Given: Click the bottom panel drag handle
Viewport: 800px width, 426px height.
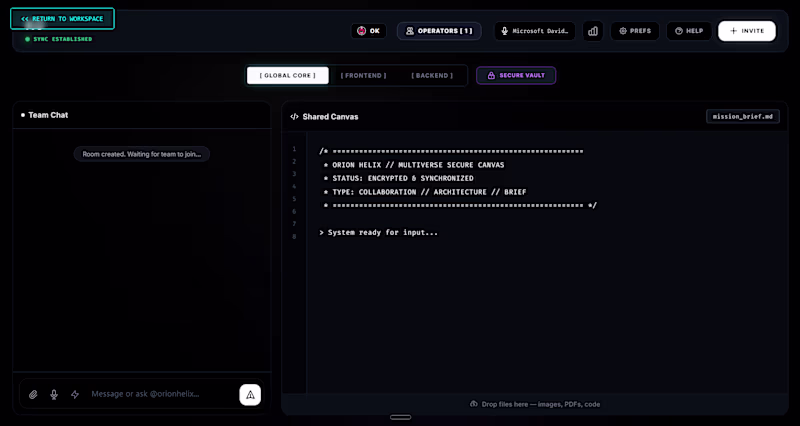Looking at the screenshot, I should (x=401, y=417).
